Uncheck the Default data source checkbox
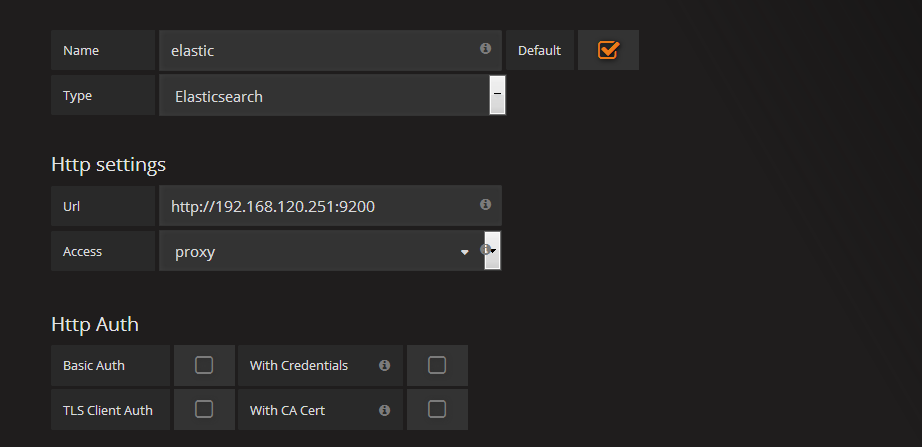The height and width of the screenshot is (447, 922). pos(608,50)
